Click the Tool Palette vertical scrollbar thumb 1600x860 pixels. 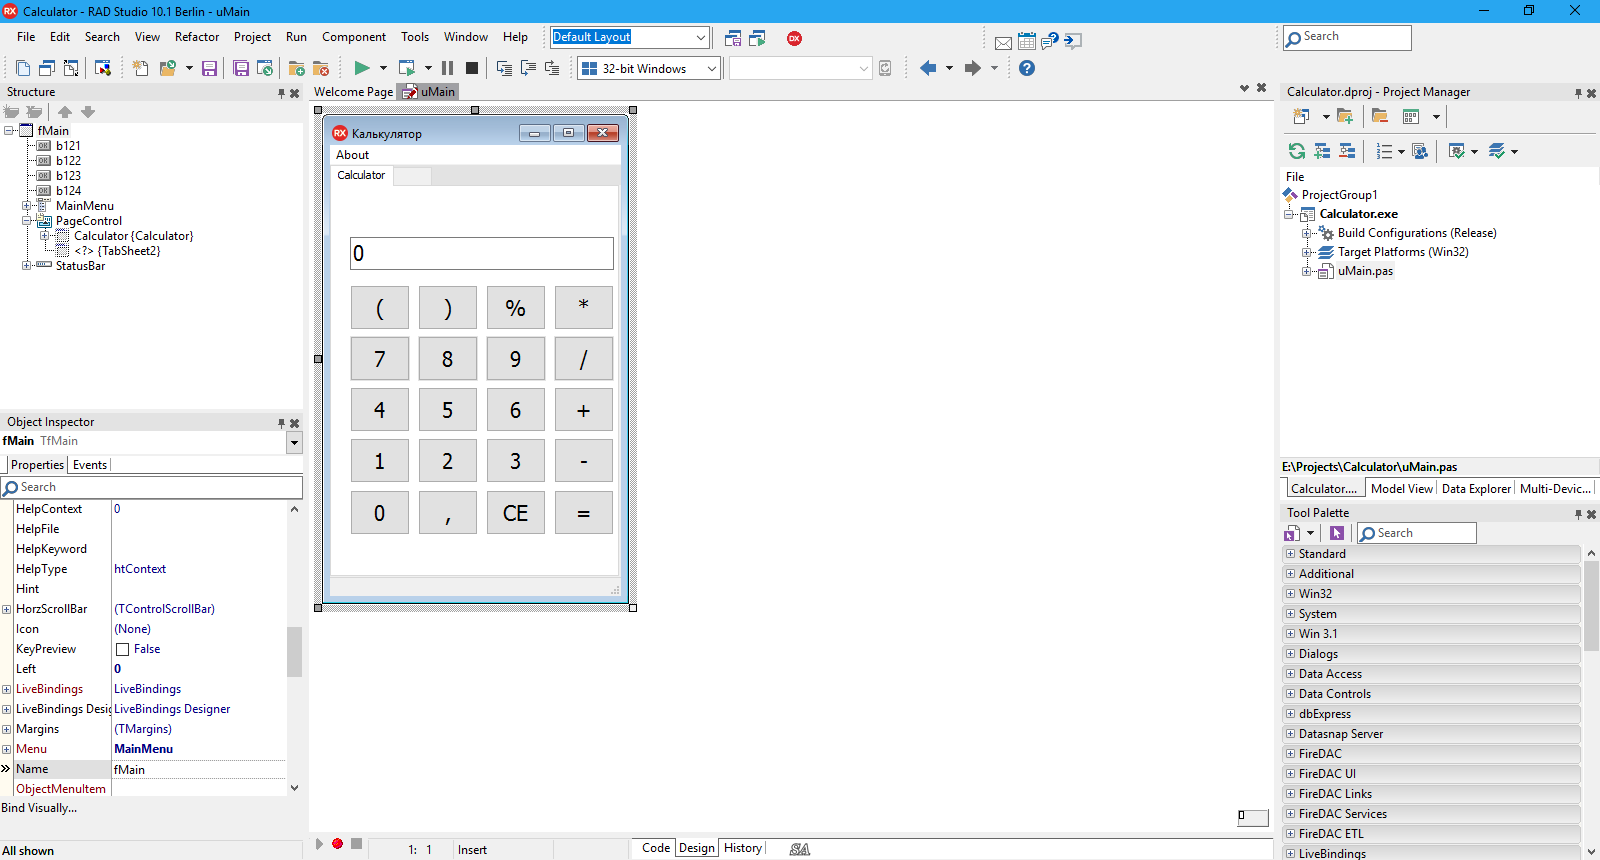(x=1591, y=606)
